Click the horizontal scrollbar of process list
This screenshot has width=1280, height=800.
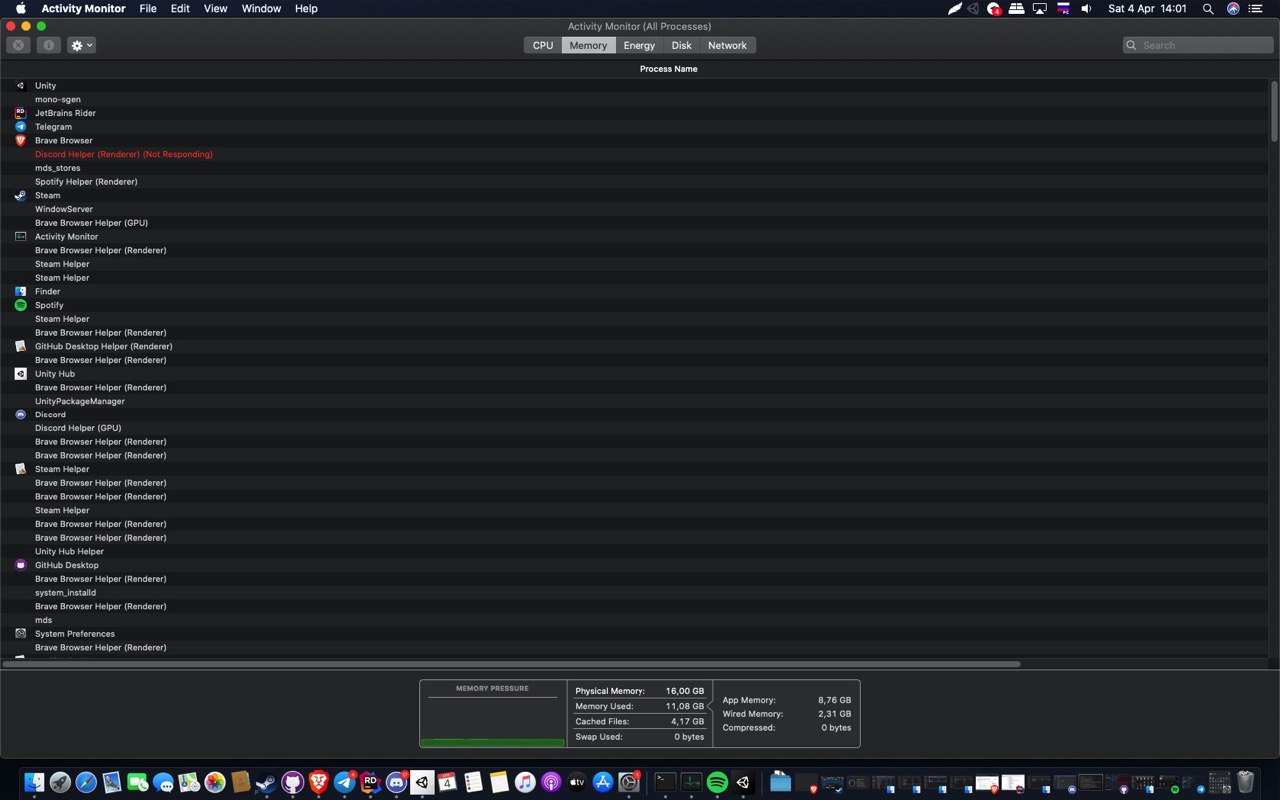pyautogui.click(x=511, y=664)
